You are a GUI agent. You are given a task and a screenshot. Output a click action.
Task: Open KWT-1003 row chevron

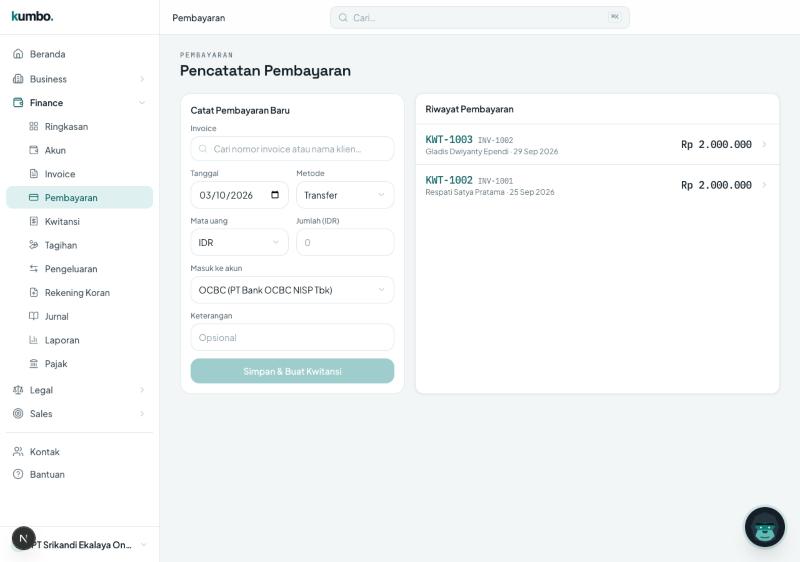[x=764, y=144]
